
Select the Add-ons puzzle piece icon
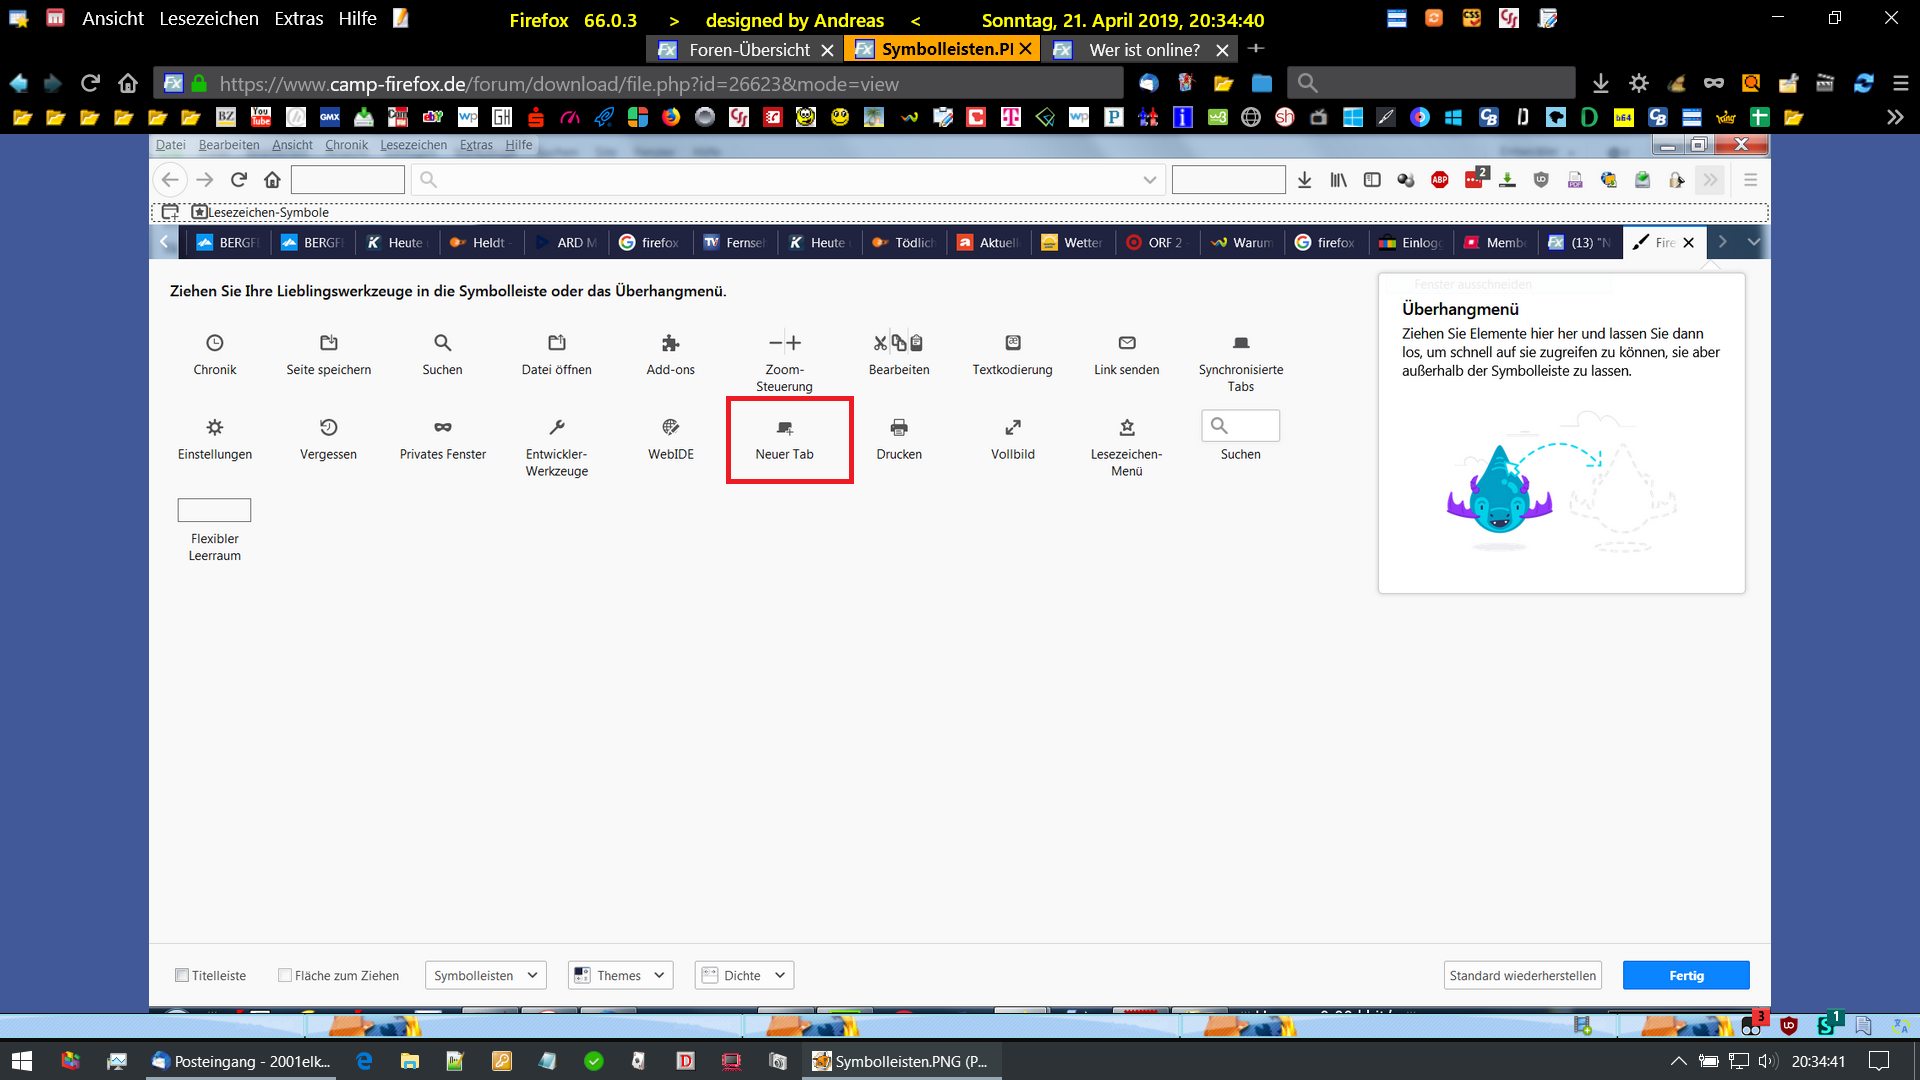[670, 343]
